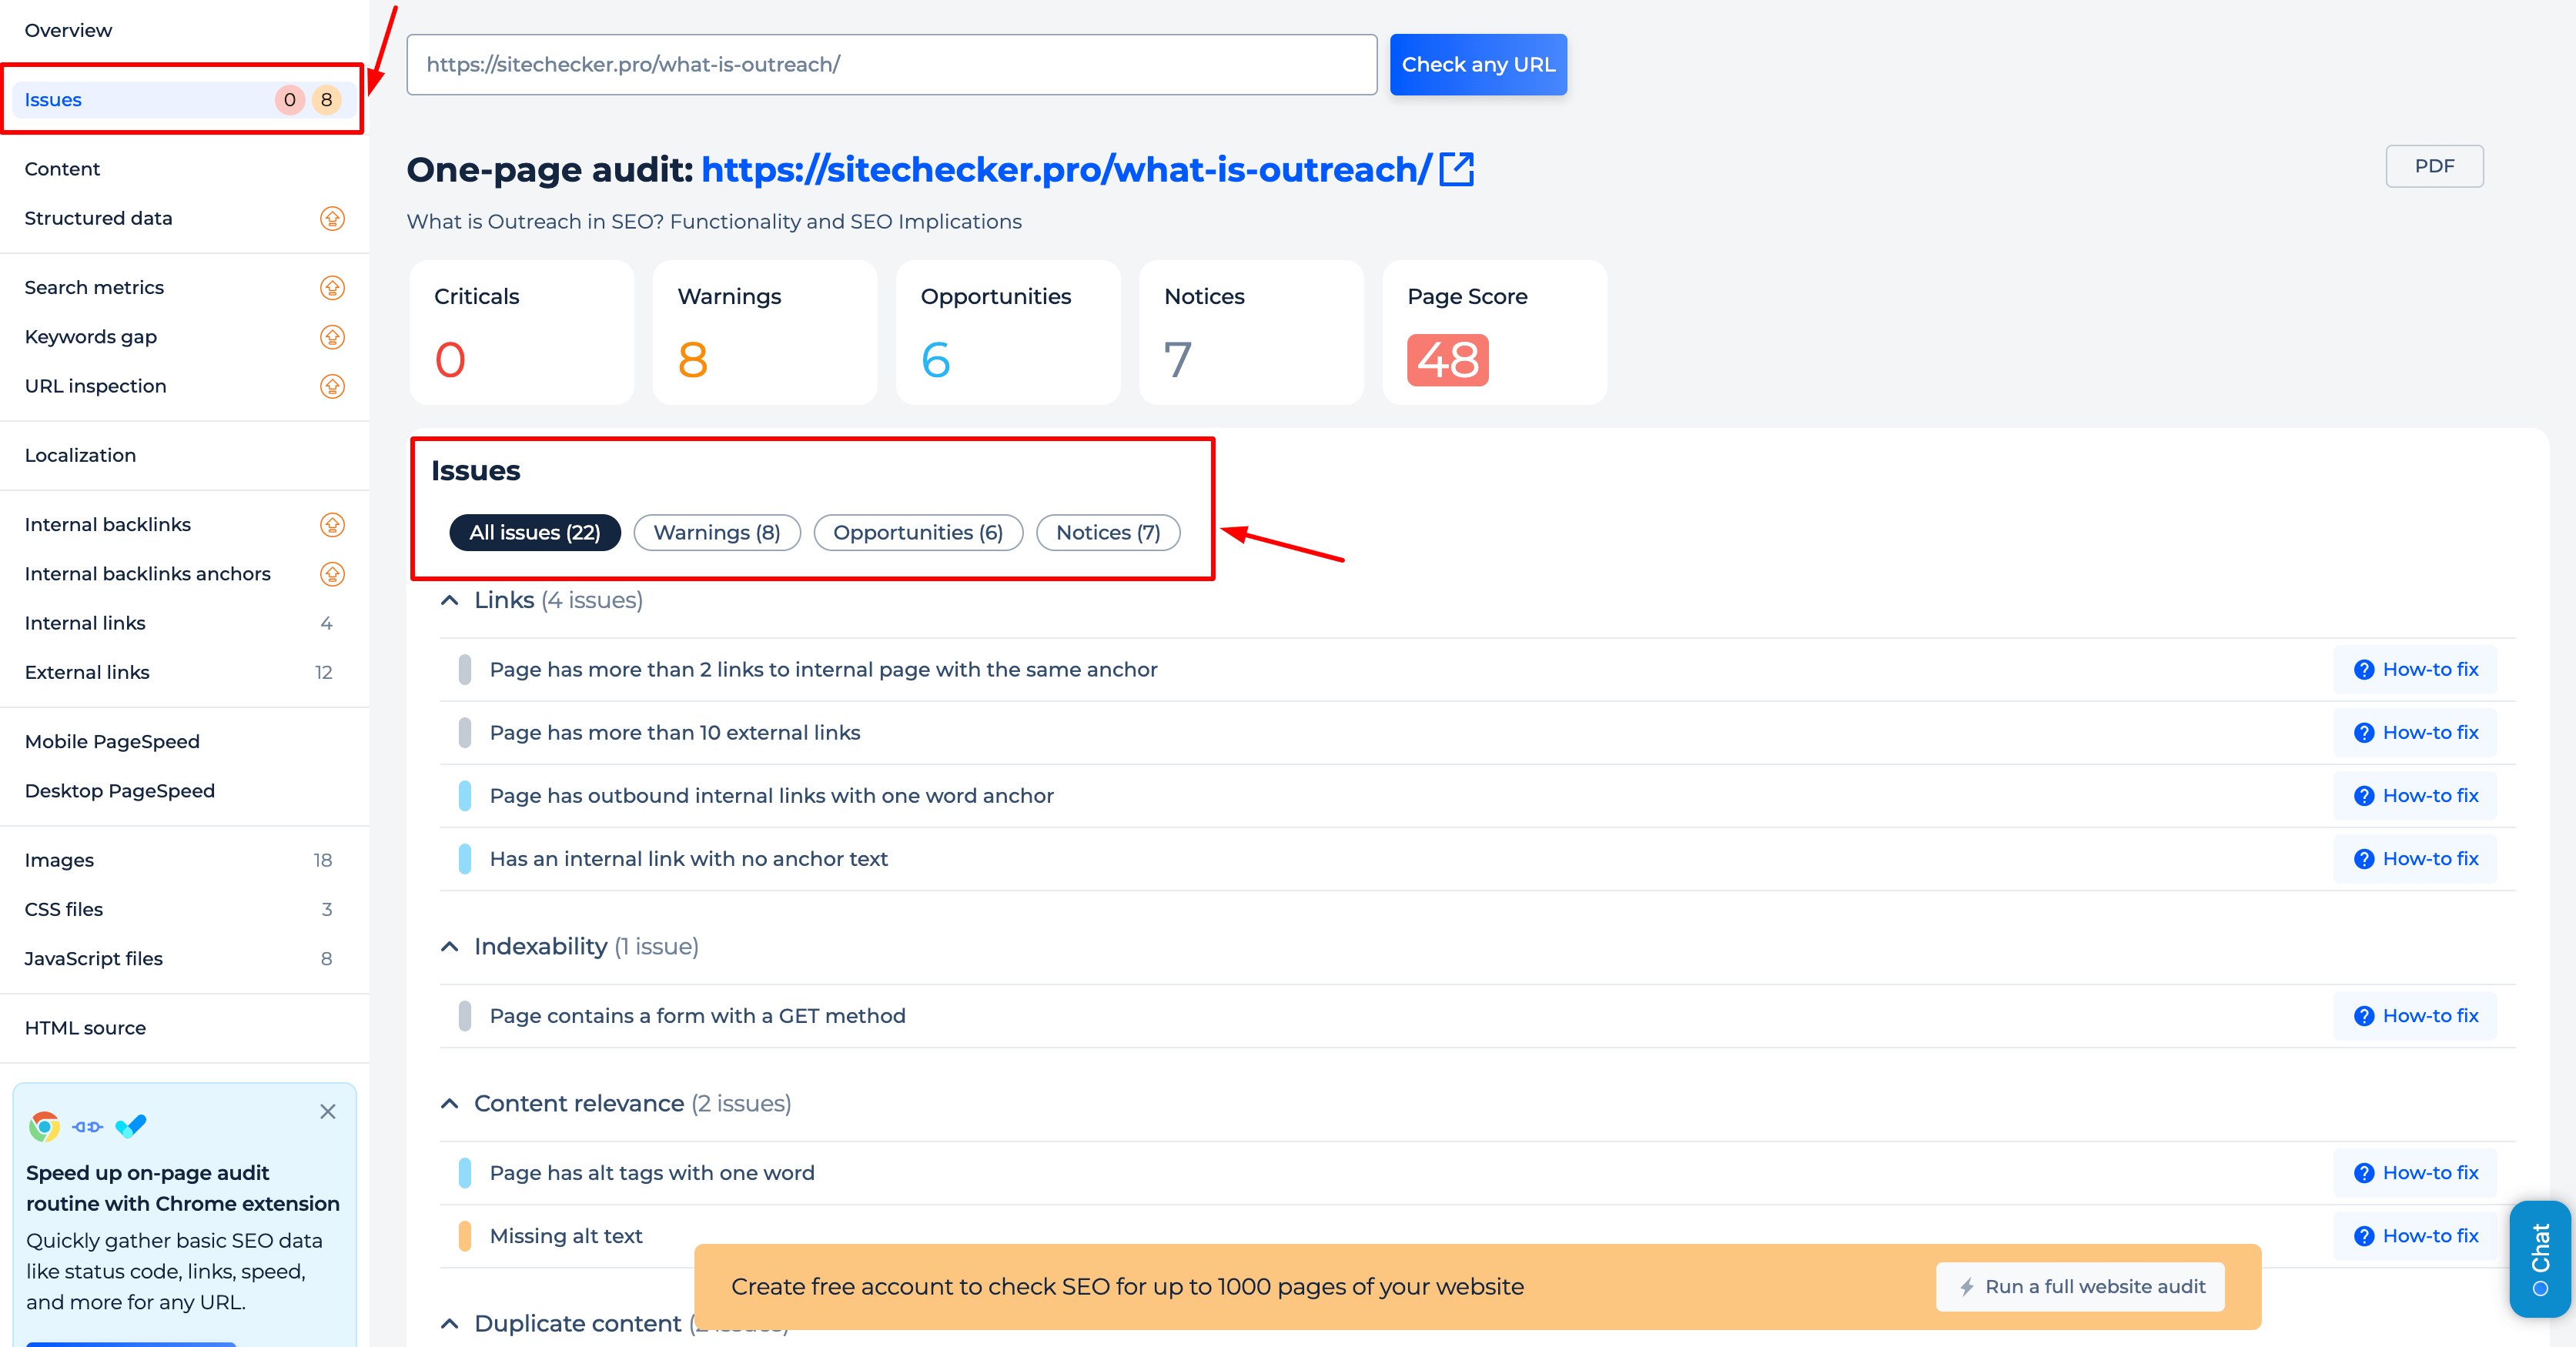
Task: Open Desktop PageSpeed report
Action: (120, 791)
